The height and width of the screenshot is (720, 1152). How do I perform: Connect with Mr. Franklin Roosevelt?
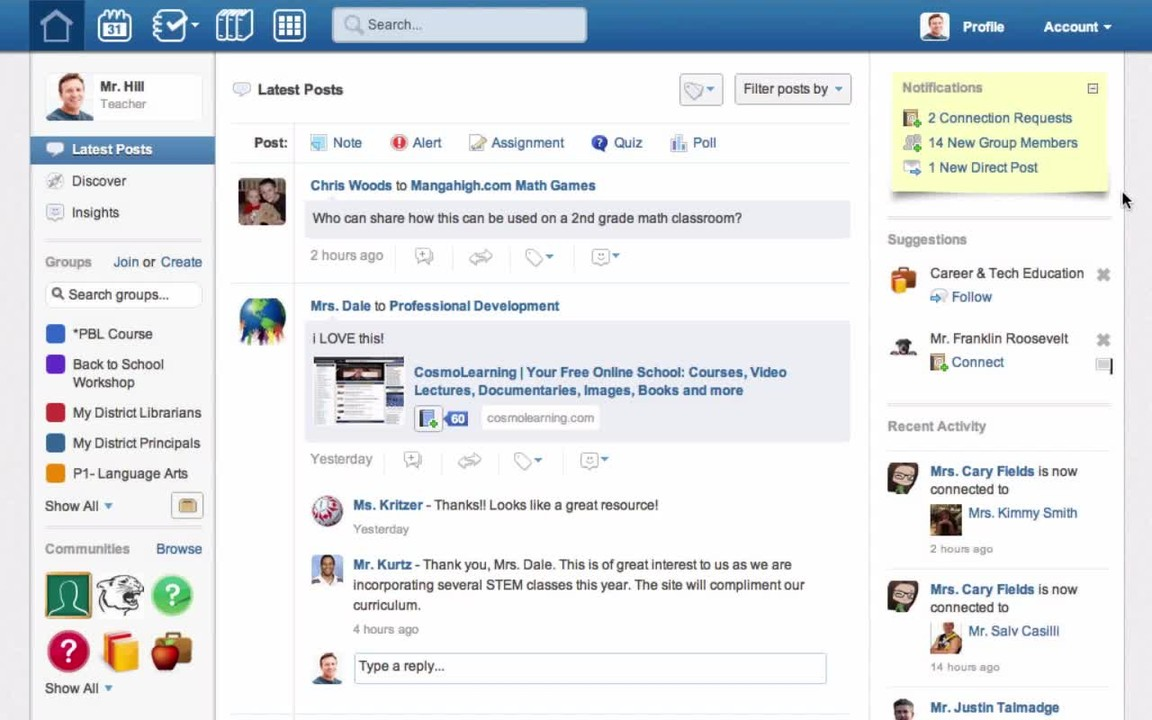click(977, 362)
